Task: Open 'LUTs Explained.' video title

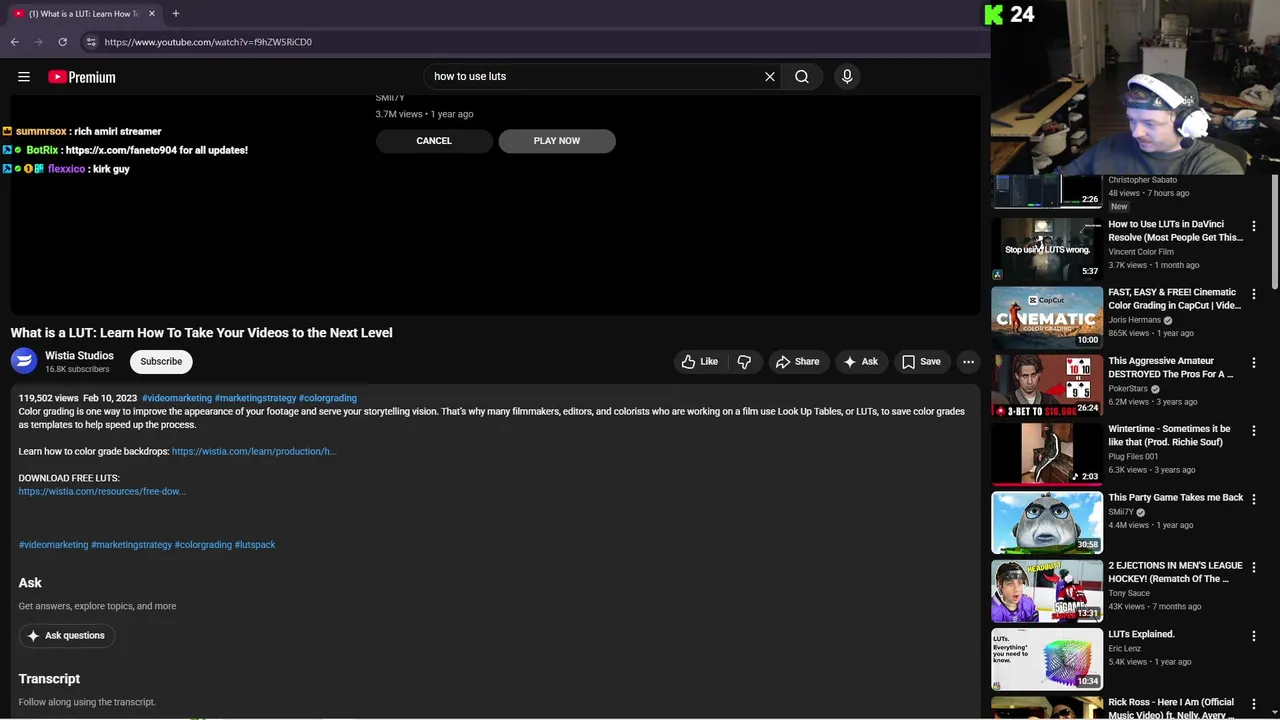Action: (x=1141, y=634)
